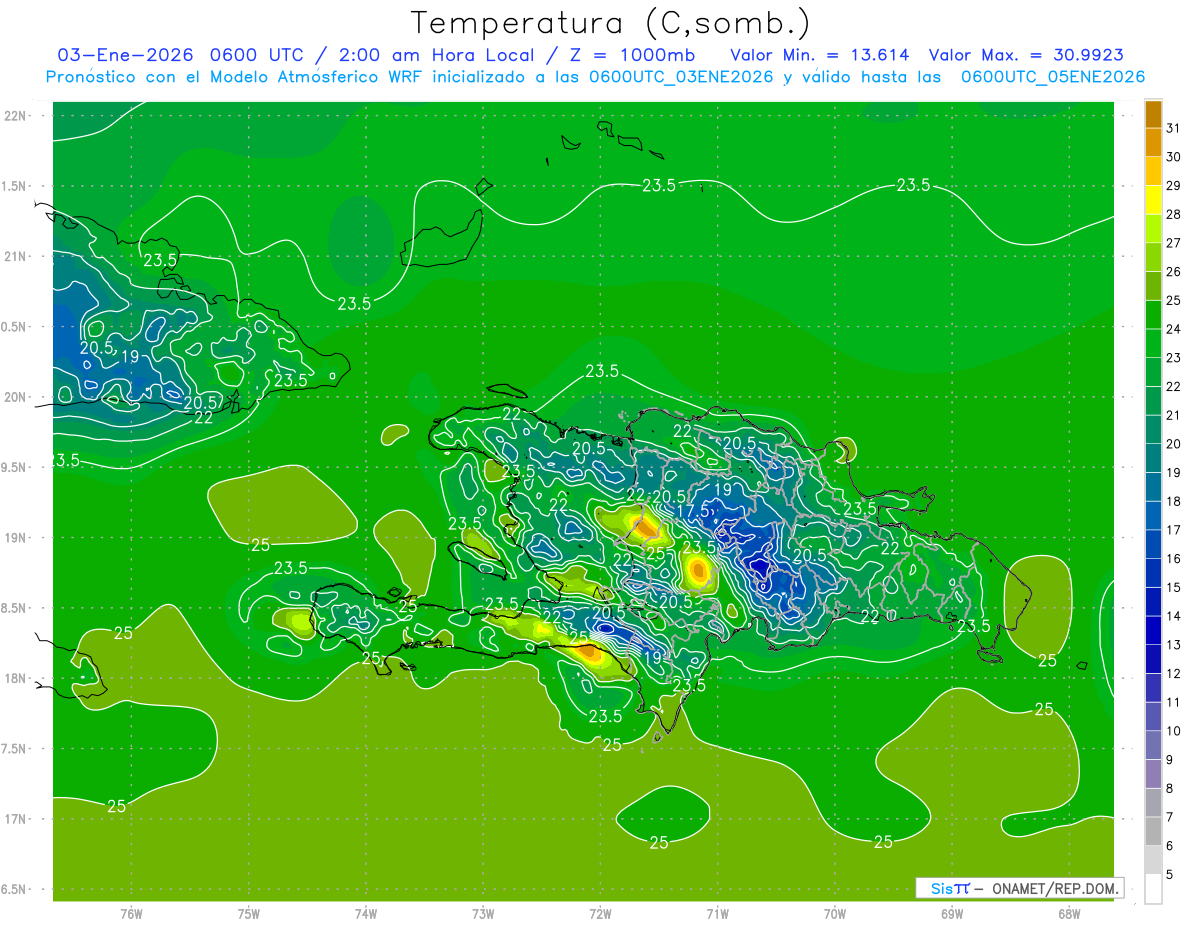Screen dimensions: 1200x927
Task: Click the 17N latitude axis label
Action: (x=17, y=819)
